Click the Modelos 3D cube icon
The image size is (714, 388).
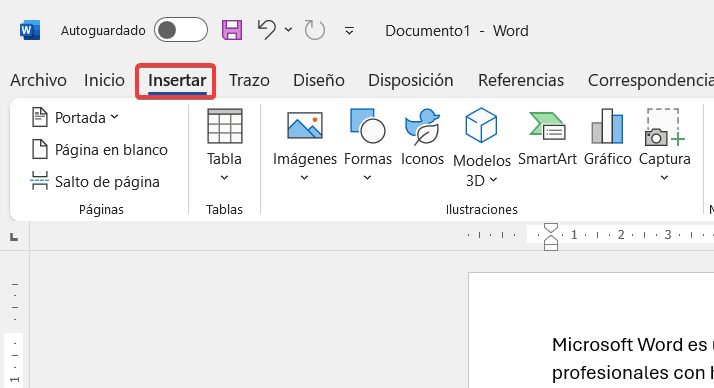point(481,125)
